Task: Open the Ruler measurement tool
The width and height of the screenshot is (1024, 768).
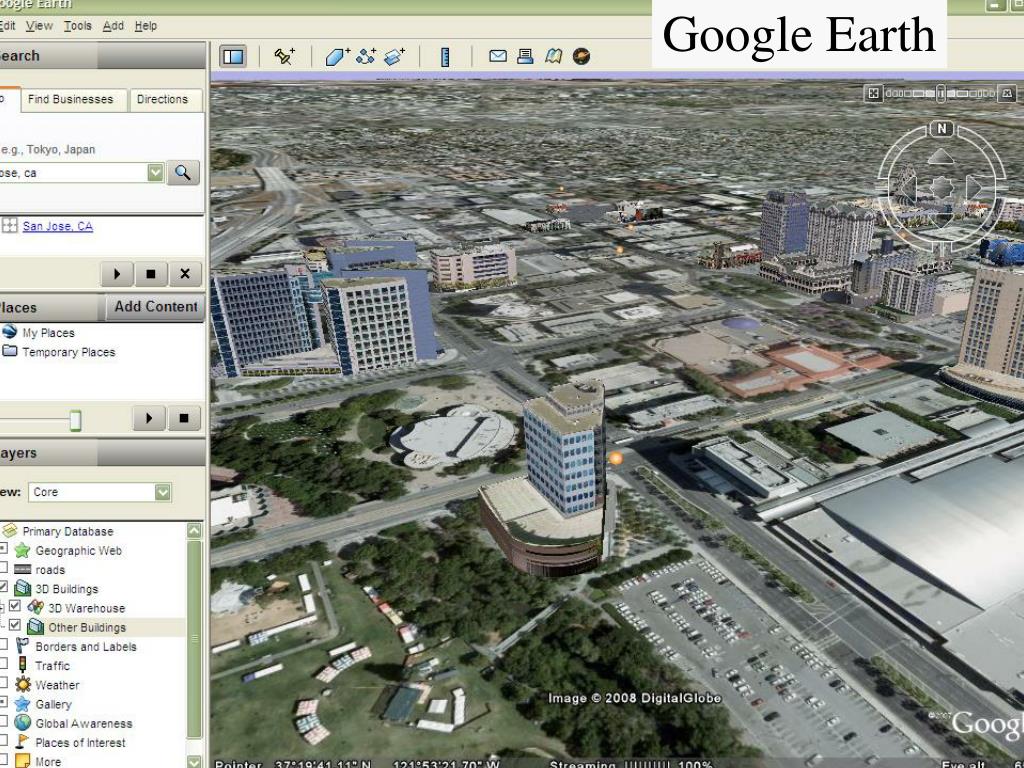Action: tap(445, 57)
